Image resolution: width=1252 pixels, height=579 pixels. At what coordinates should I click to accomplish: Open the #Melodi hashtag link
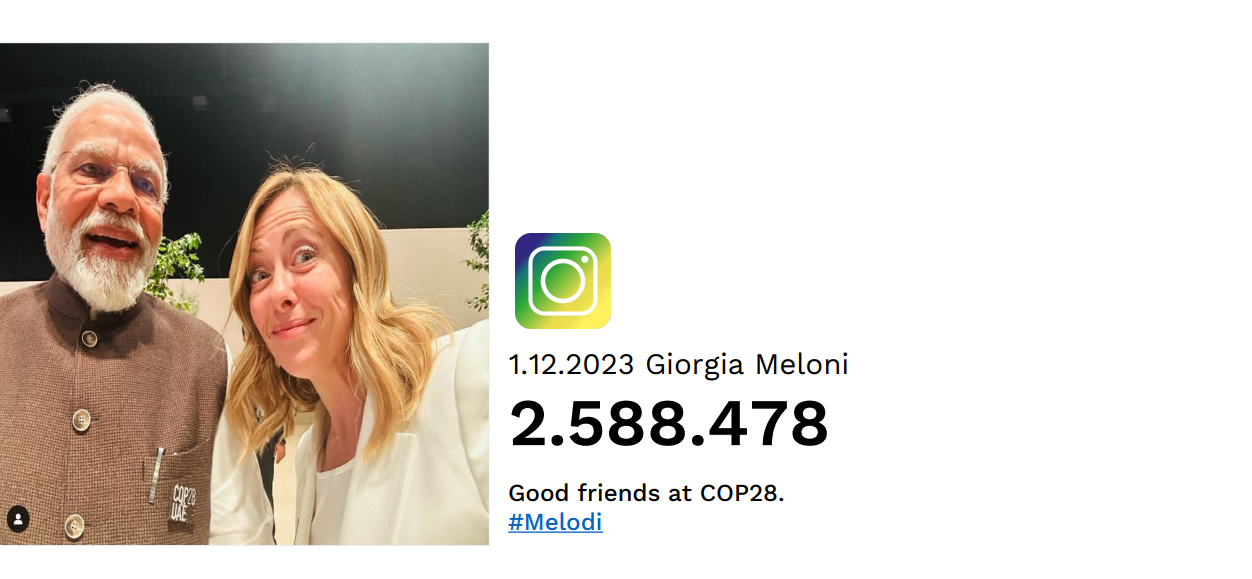tap(555, 522)
